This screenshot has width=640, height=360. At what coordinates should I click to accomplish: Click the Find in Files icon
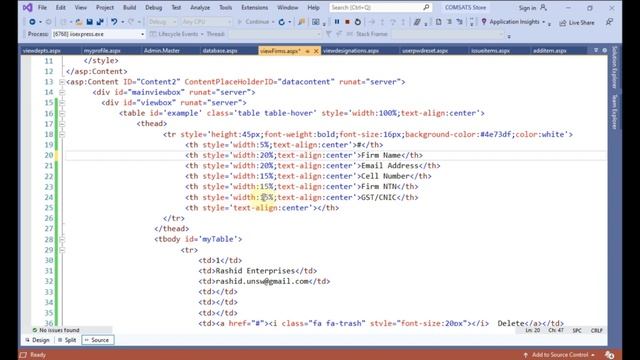pos(301,22)
